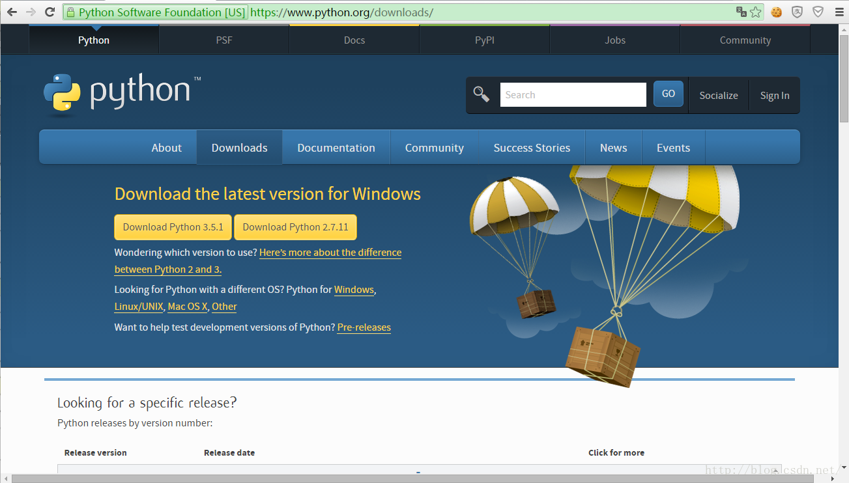Viewport: 849px width, 483px height.
Task: Open the browser hamburger menu
Action: tap(839, 12)
